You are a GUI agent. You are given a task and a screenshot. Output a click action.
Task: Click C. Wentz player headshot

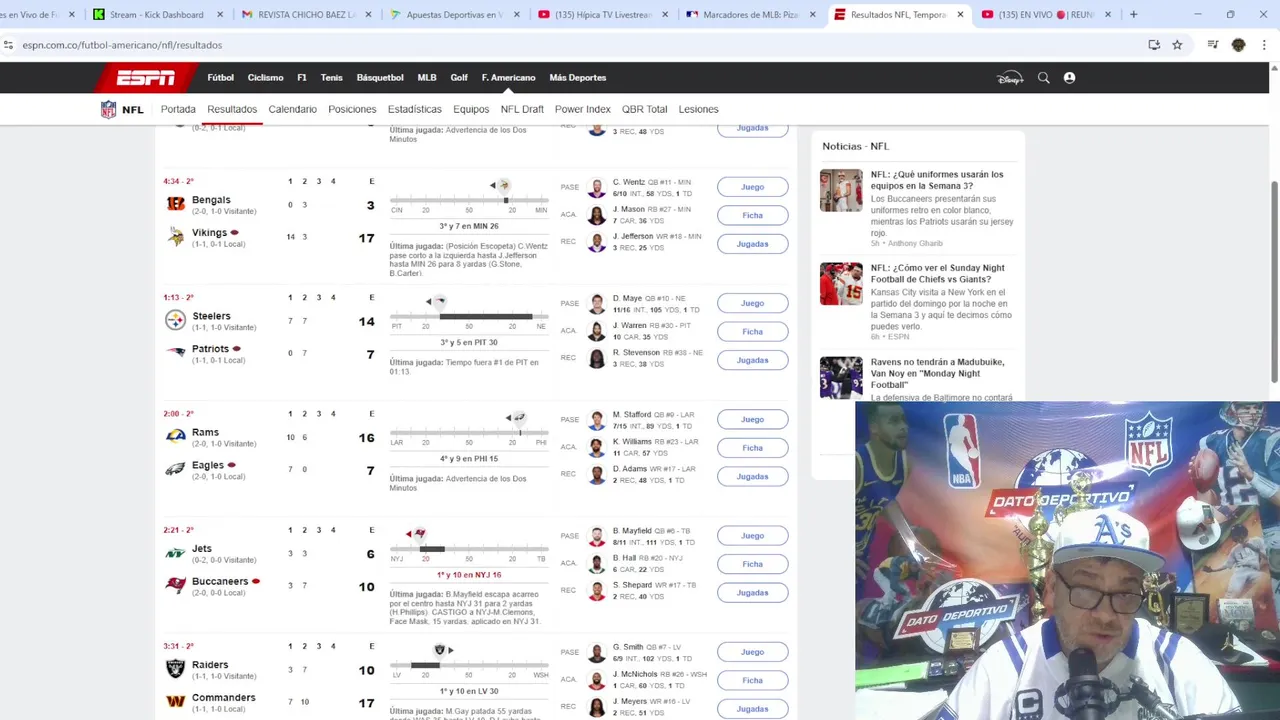pyautogui.click(x=597, y=188)
